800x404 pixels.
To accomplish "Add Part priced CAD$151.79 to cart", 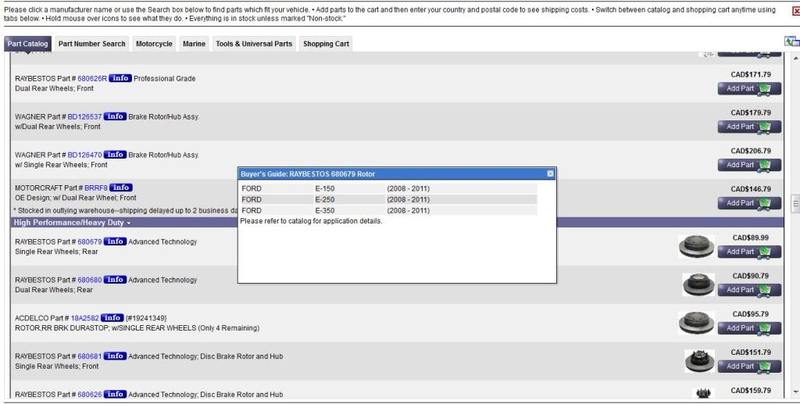I will (749, 367).
